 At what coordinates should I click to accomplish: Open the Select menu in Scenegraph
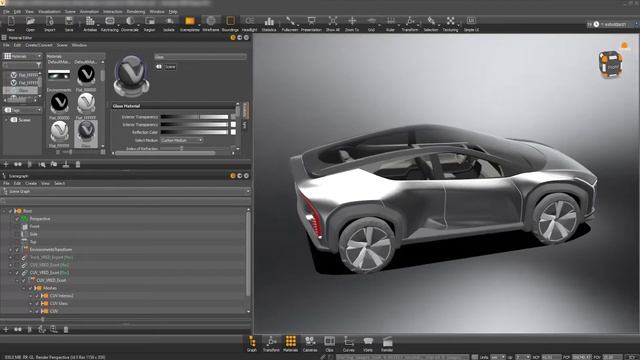(60, 183)
